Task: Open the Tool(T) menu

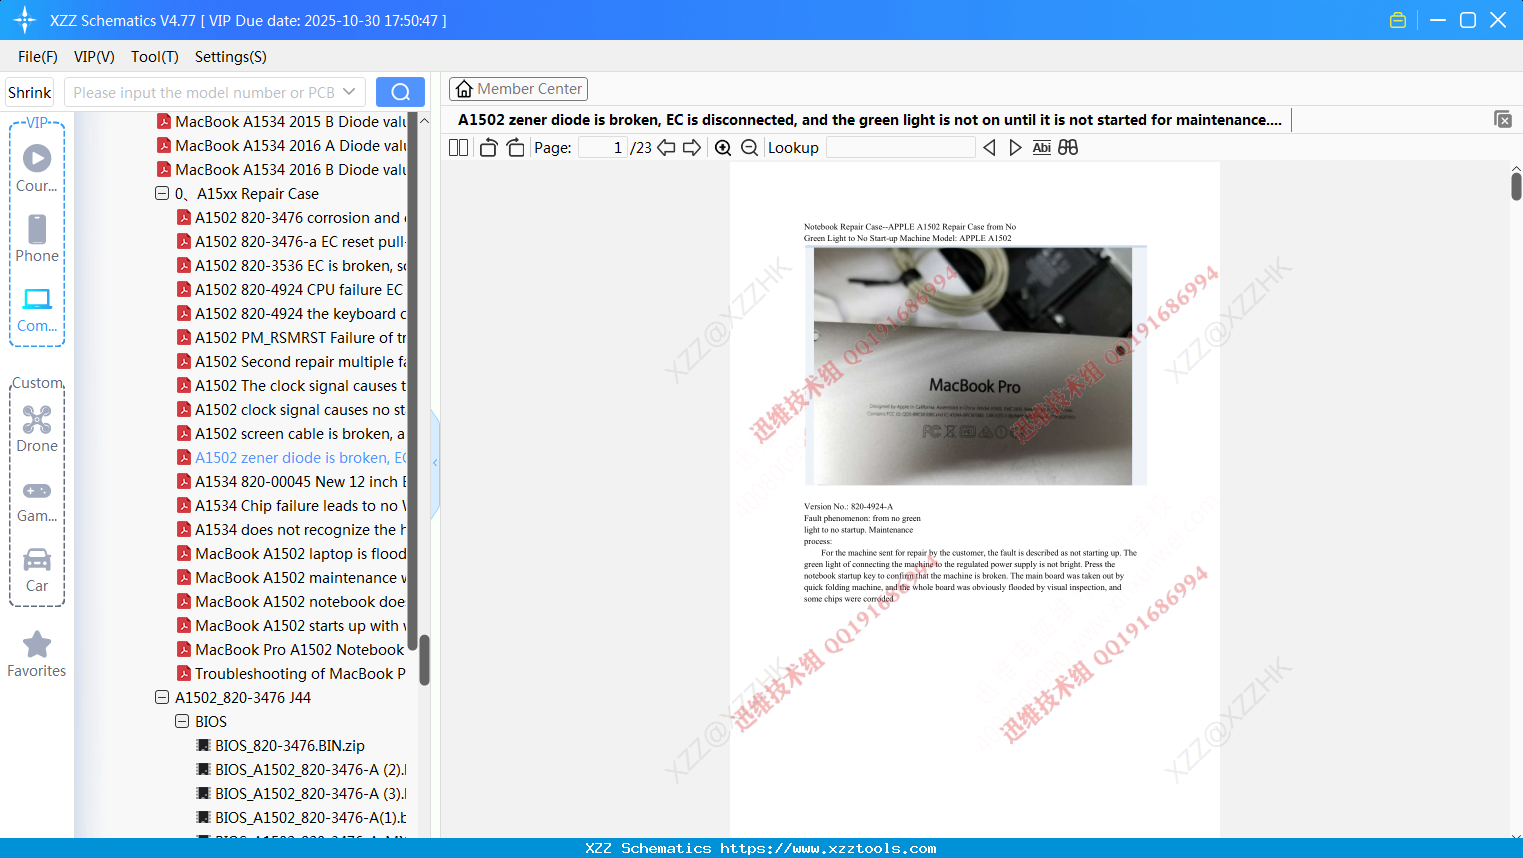Action: click(x=155, y=57)
